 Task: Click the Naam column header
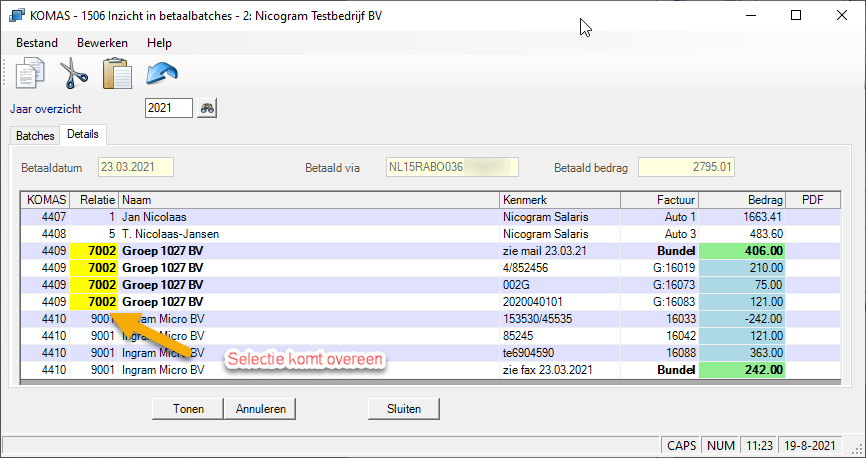[x=309, y=200]
